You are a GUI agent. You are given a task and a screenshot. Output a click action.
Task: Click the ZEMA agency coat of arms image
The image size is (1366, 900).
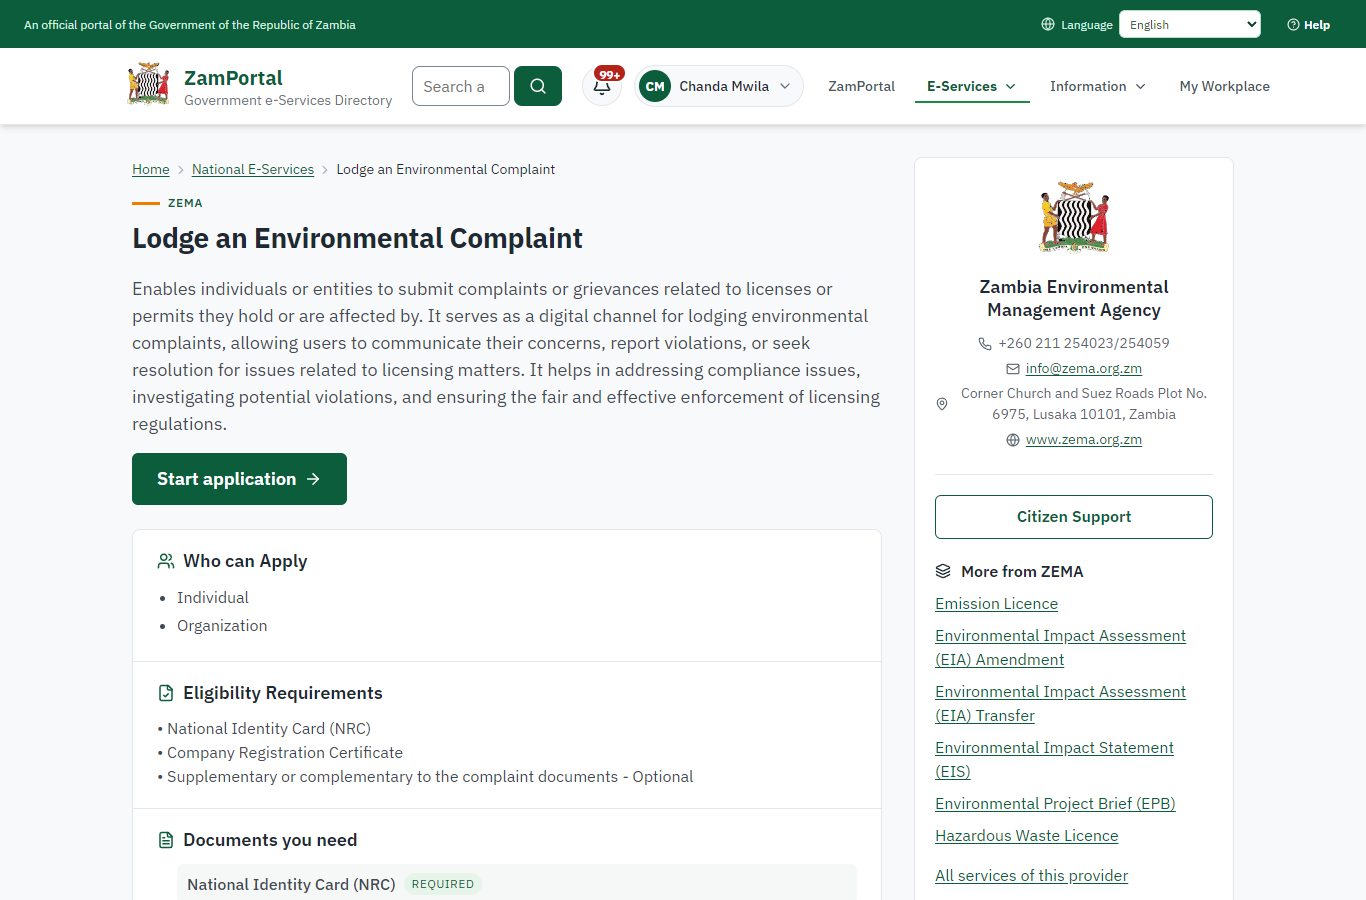click(1074, 217)
